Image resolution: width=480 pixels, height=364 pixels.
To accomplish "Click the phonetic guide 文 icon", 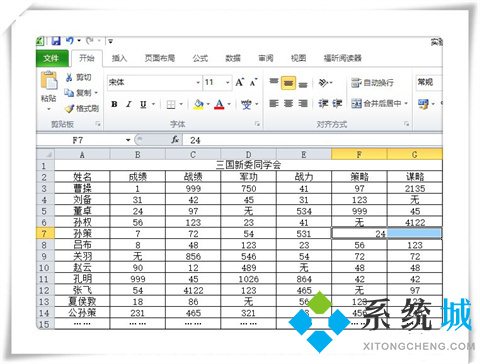I will (246, 104).
